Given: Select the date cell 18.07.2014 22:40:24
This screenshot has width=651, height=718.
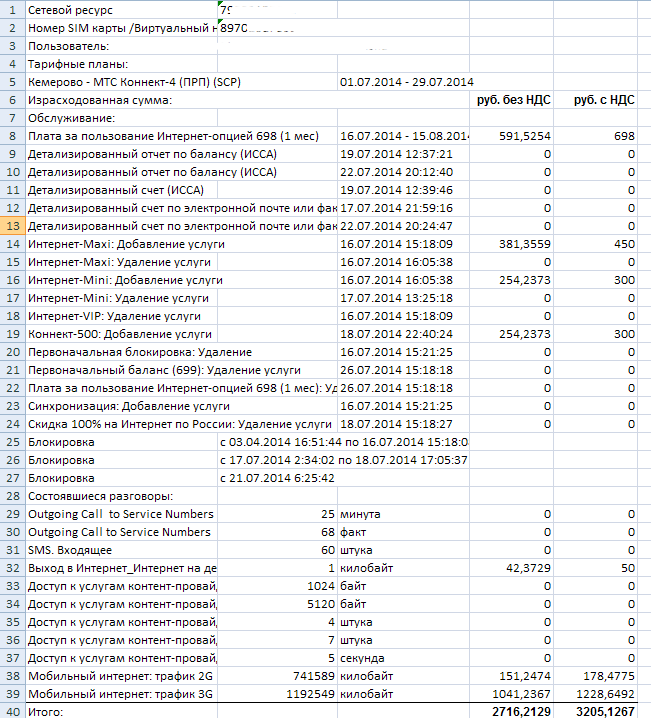Looking at the screenshot, I should pyautogui.click(x=397, y=333).
